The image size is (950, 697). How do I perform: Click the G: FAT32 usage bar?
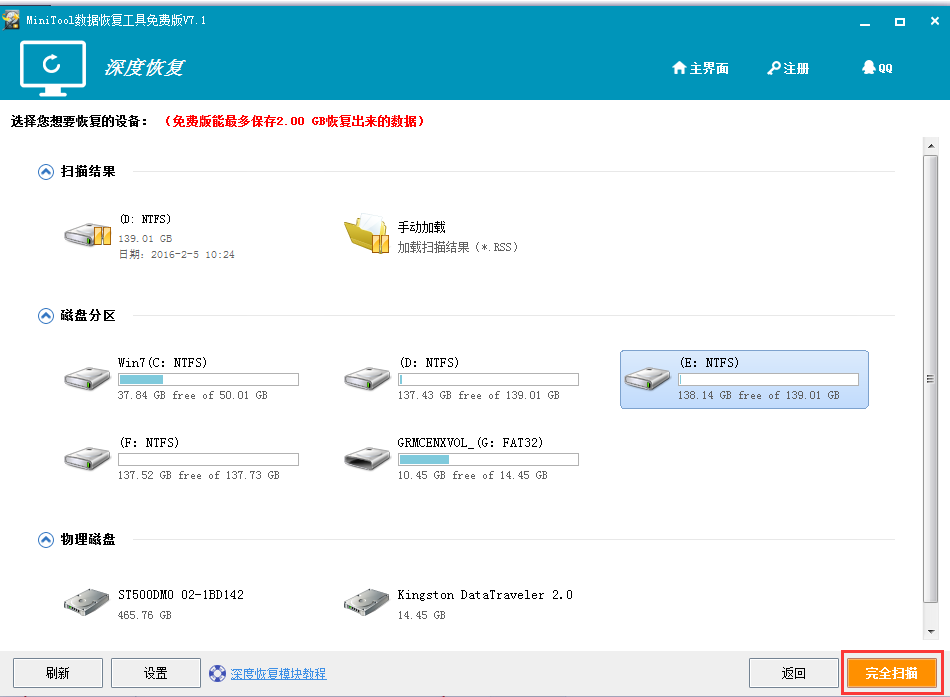pyautogui.click(x=488, y=459)
